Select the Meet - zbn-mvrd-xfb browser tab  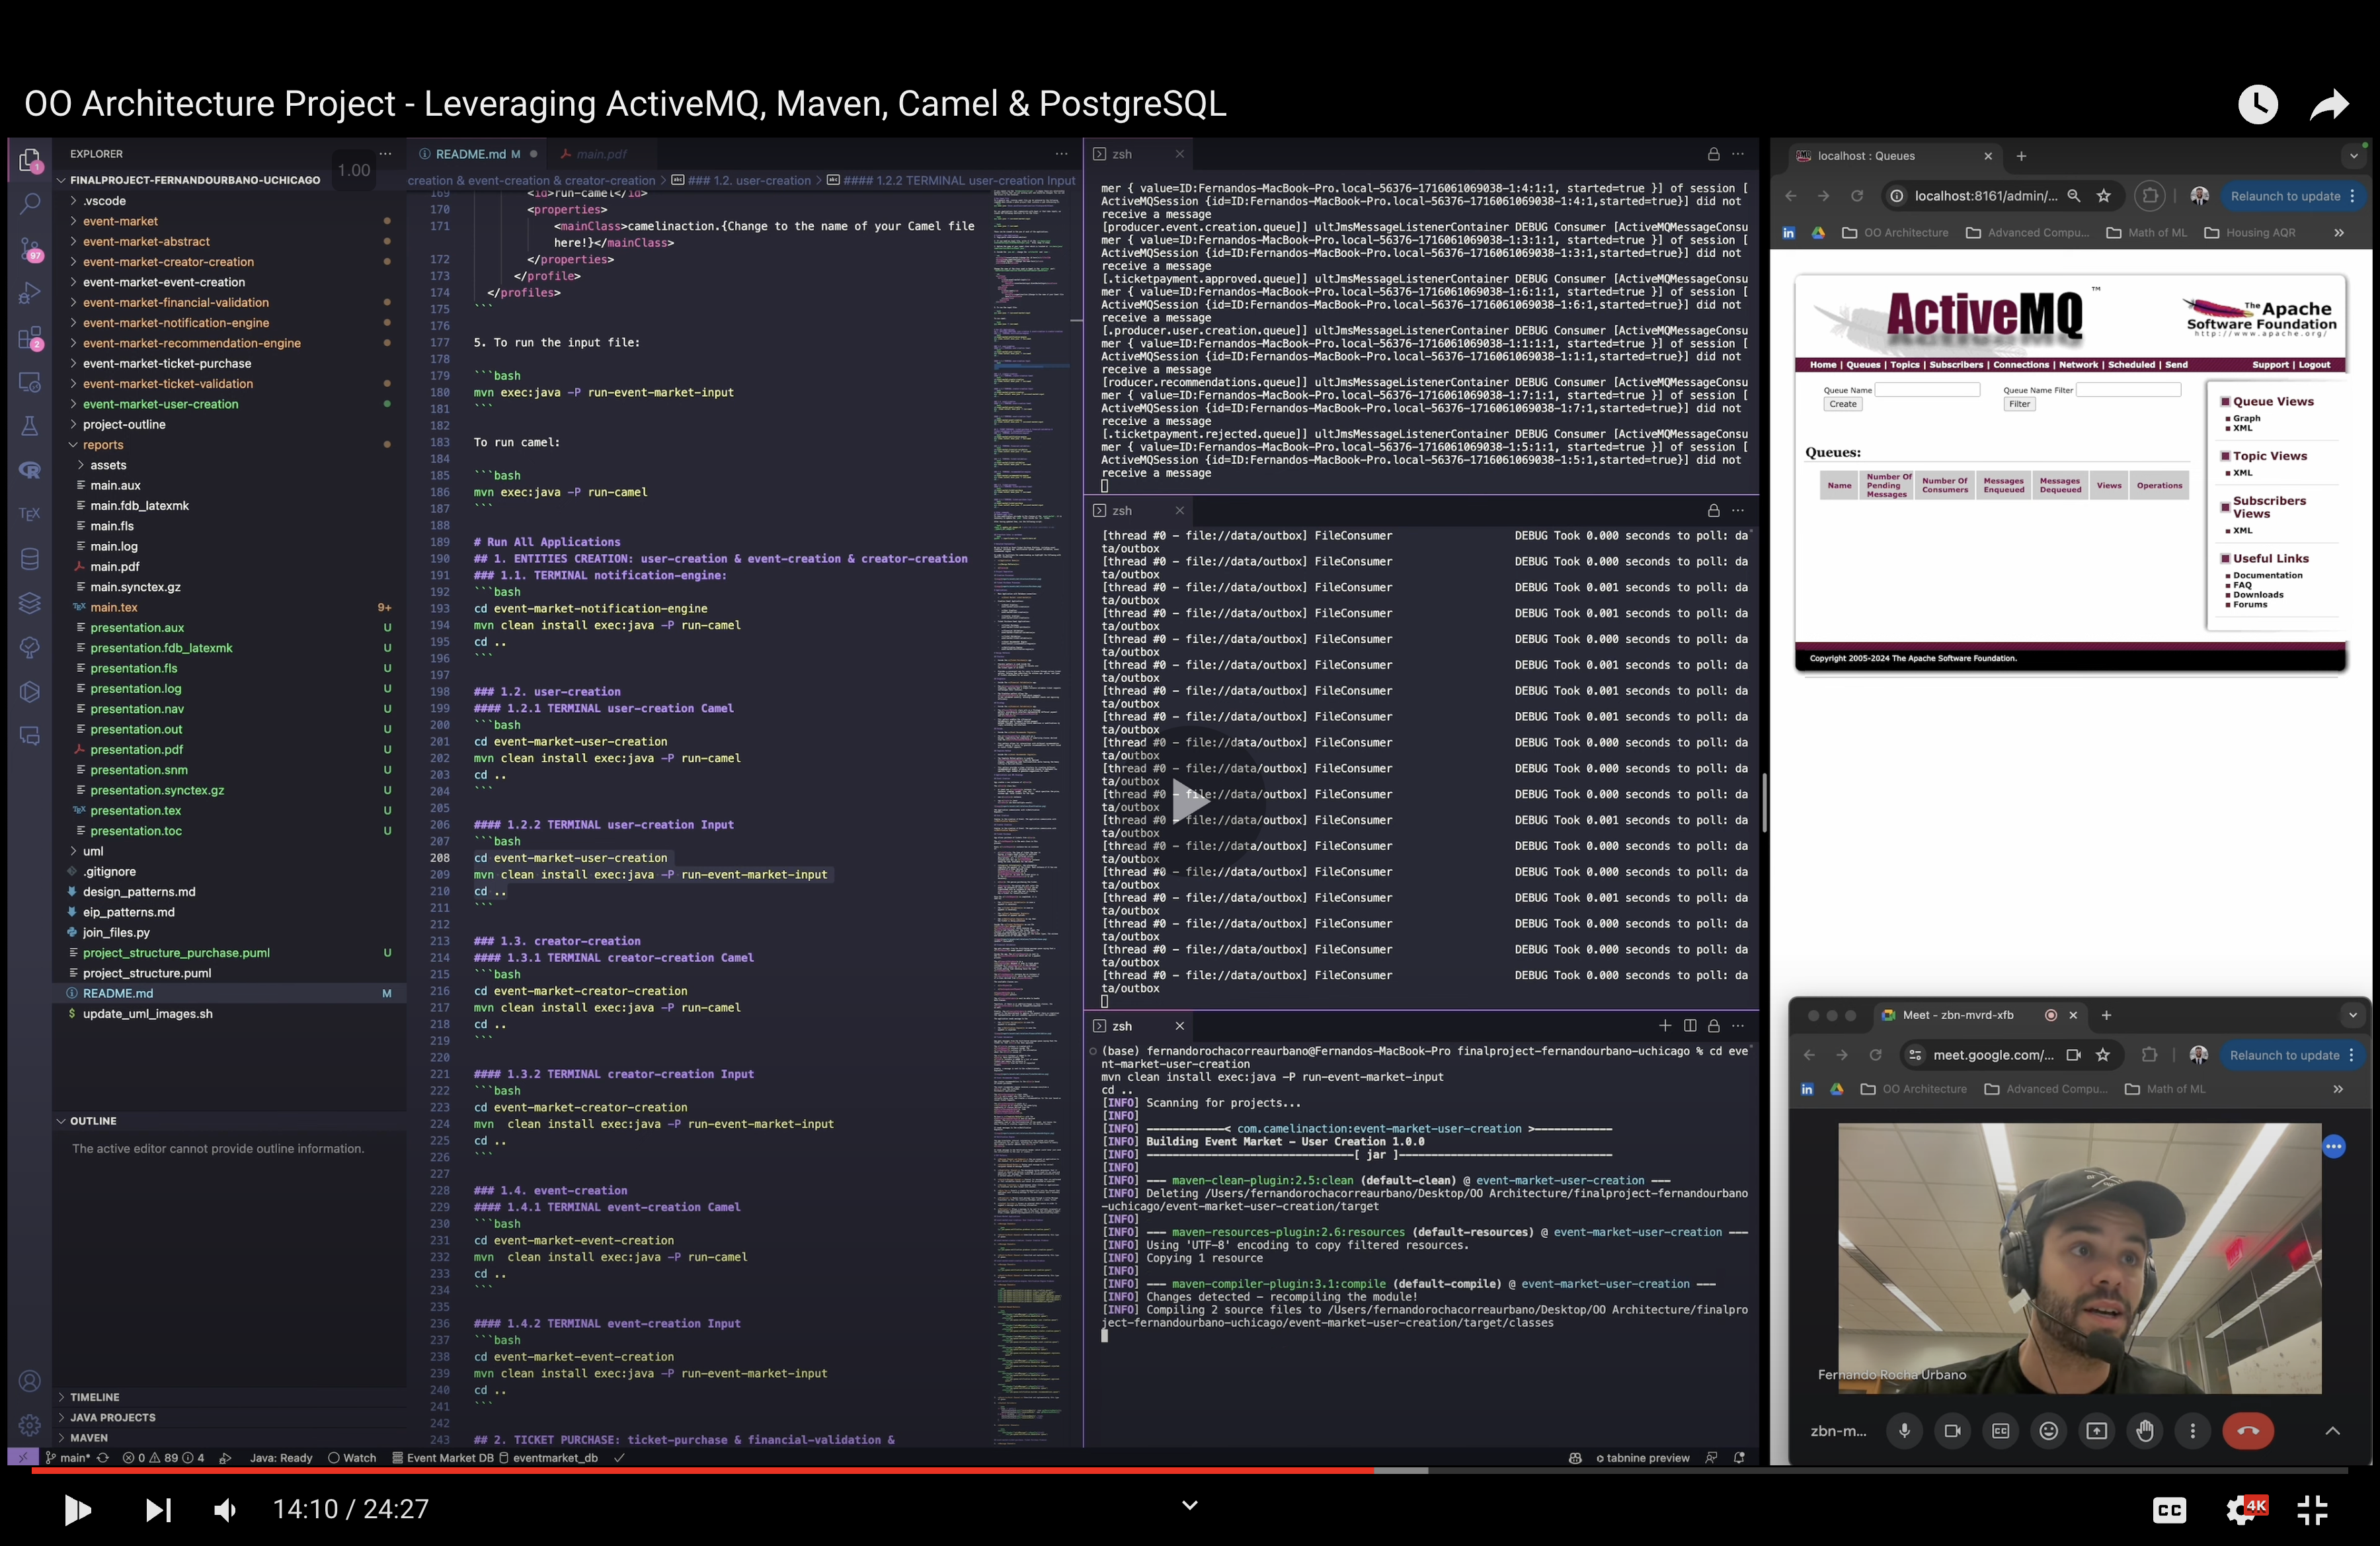1978,1015
